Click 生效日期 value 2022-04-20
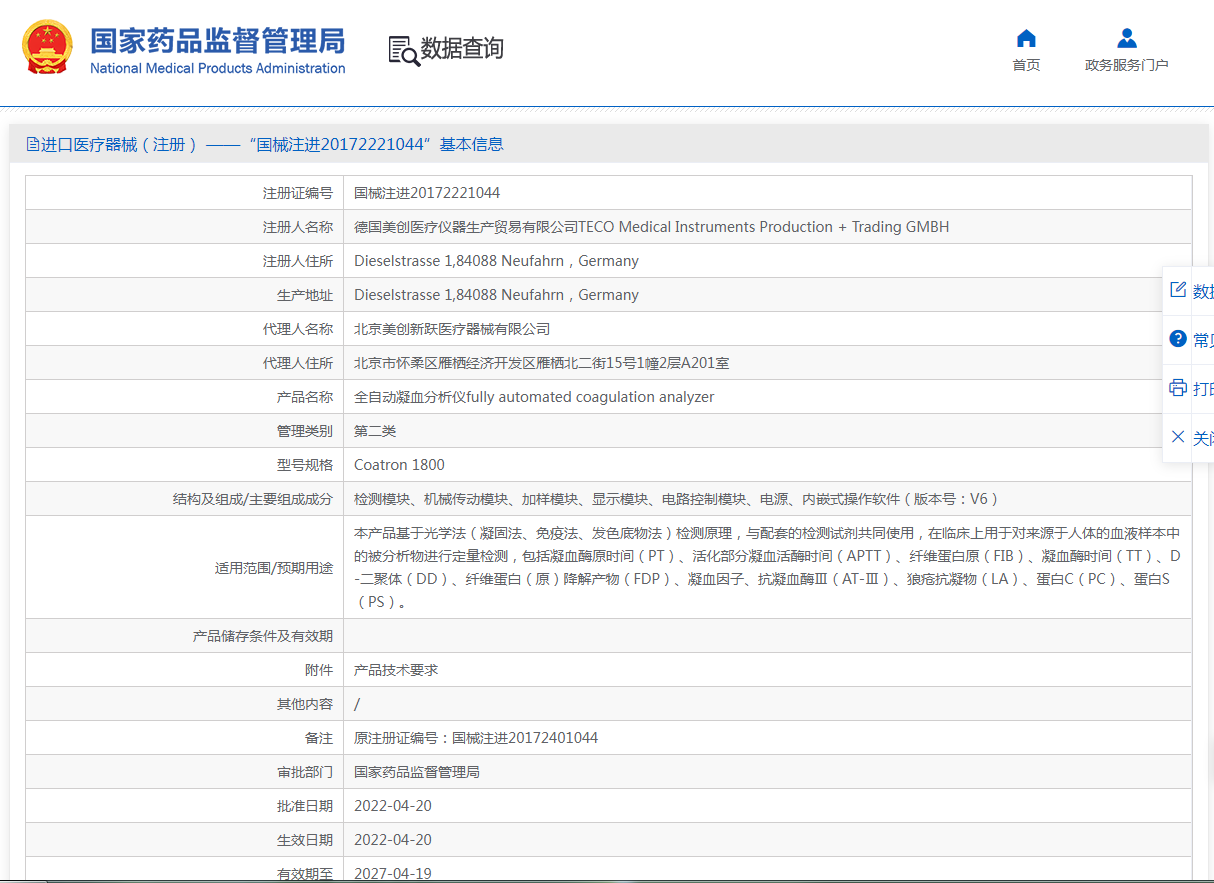 (393, 840)
